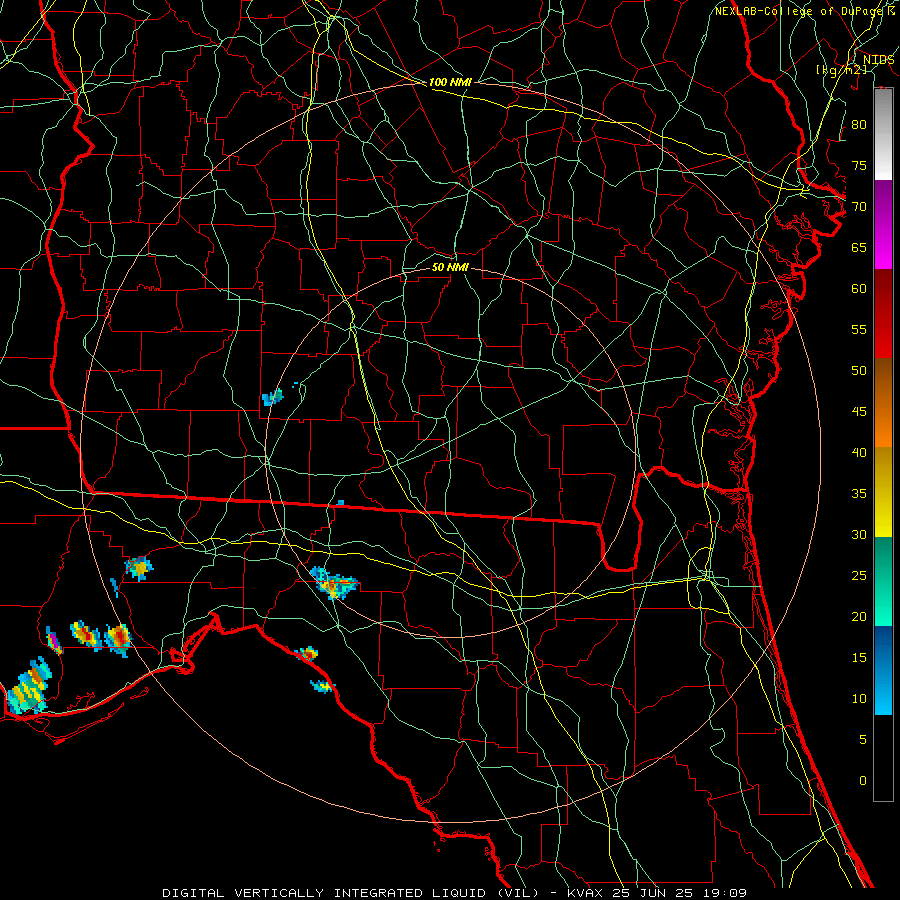Click the light-blue echo northwest of the radar center
This screenshot has height=900, width=900.
point(273,397)
